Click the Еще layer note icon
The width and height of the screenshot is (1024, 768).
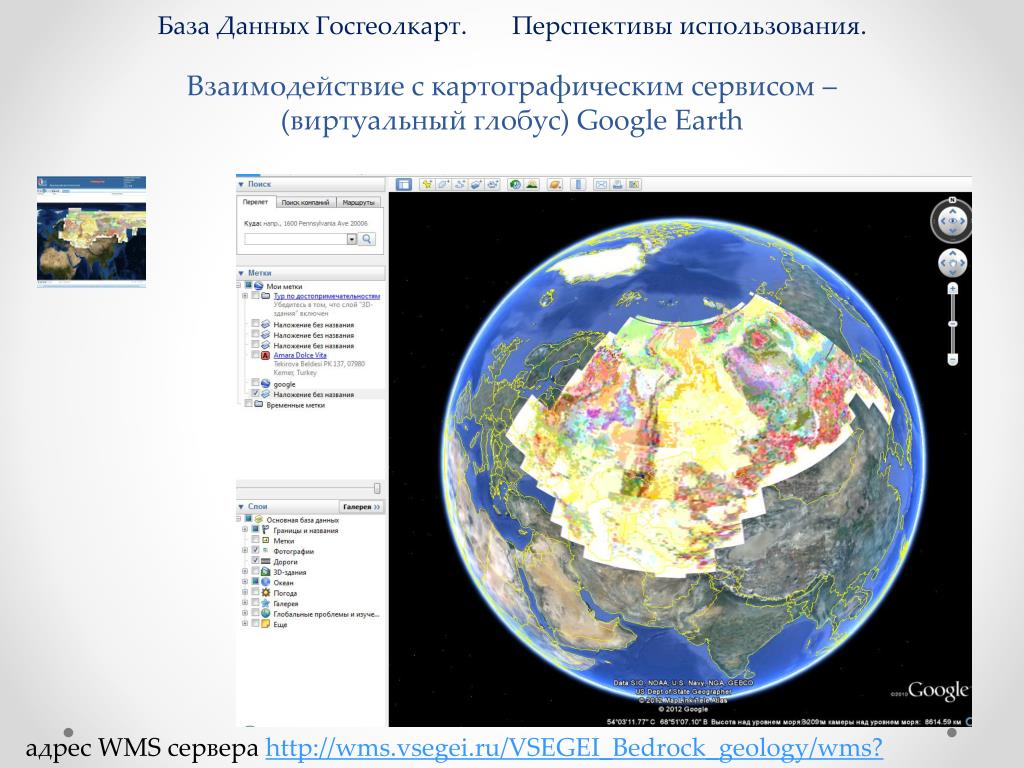coord(266,624)
